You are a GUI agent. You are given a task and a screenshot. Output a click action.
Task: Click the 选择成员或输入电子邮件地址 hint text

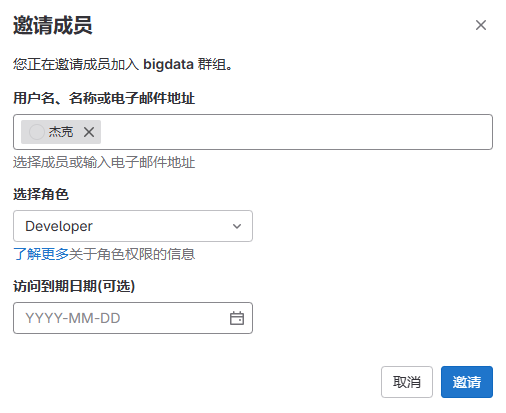104,162
